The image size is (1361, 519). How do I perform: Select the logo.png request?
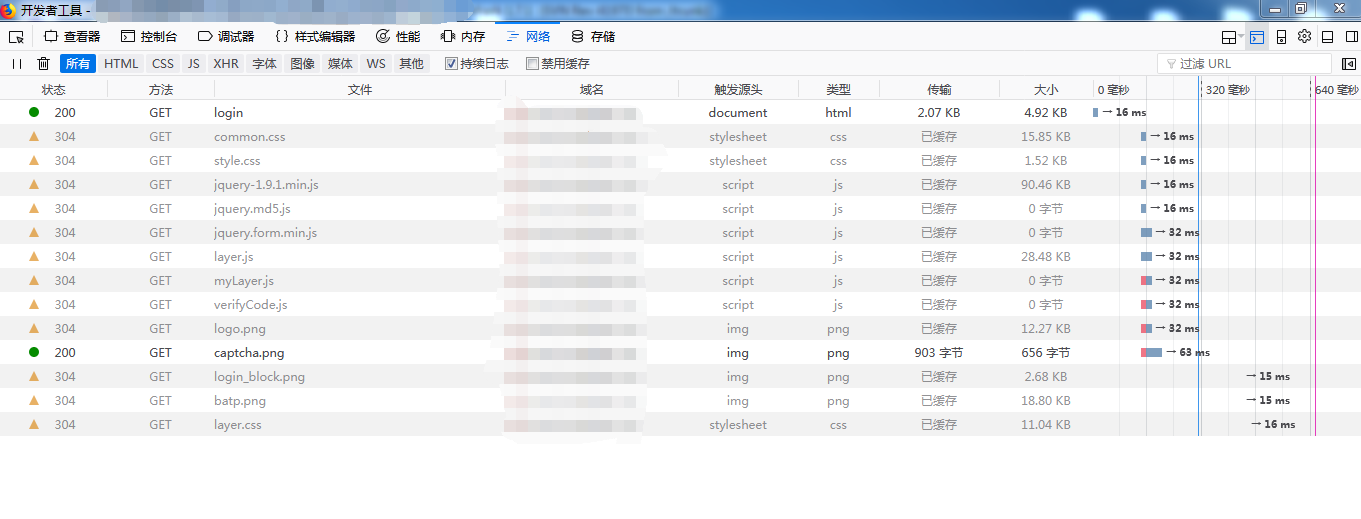(x=680, y=329)
